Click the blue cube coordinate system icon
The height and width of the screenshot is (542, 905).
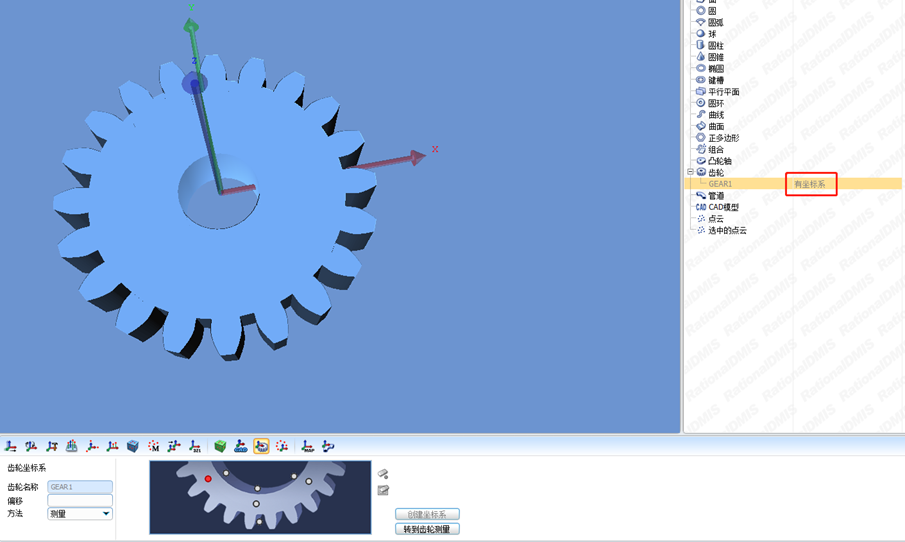tap(133, 446)
